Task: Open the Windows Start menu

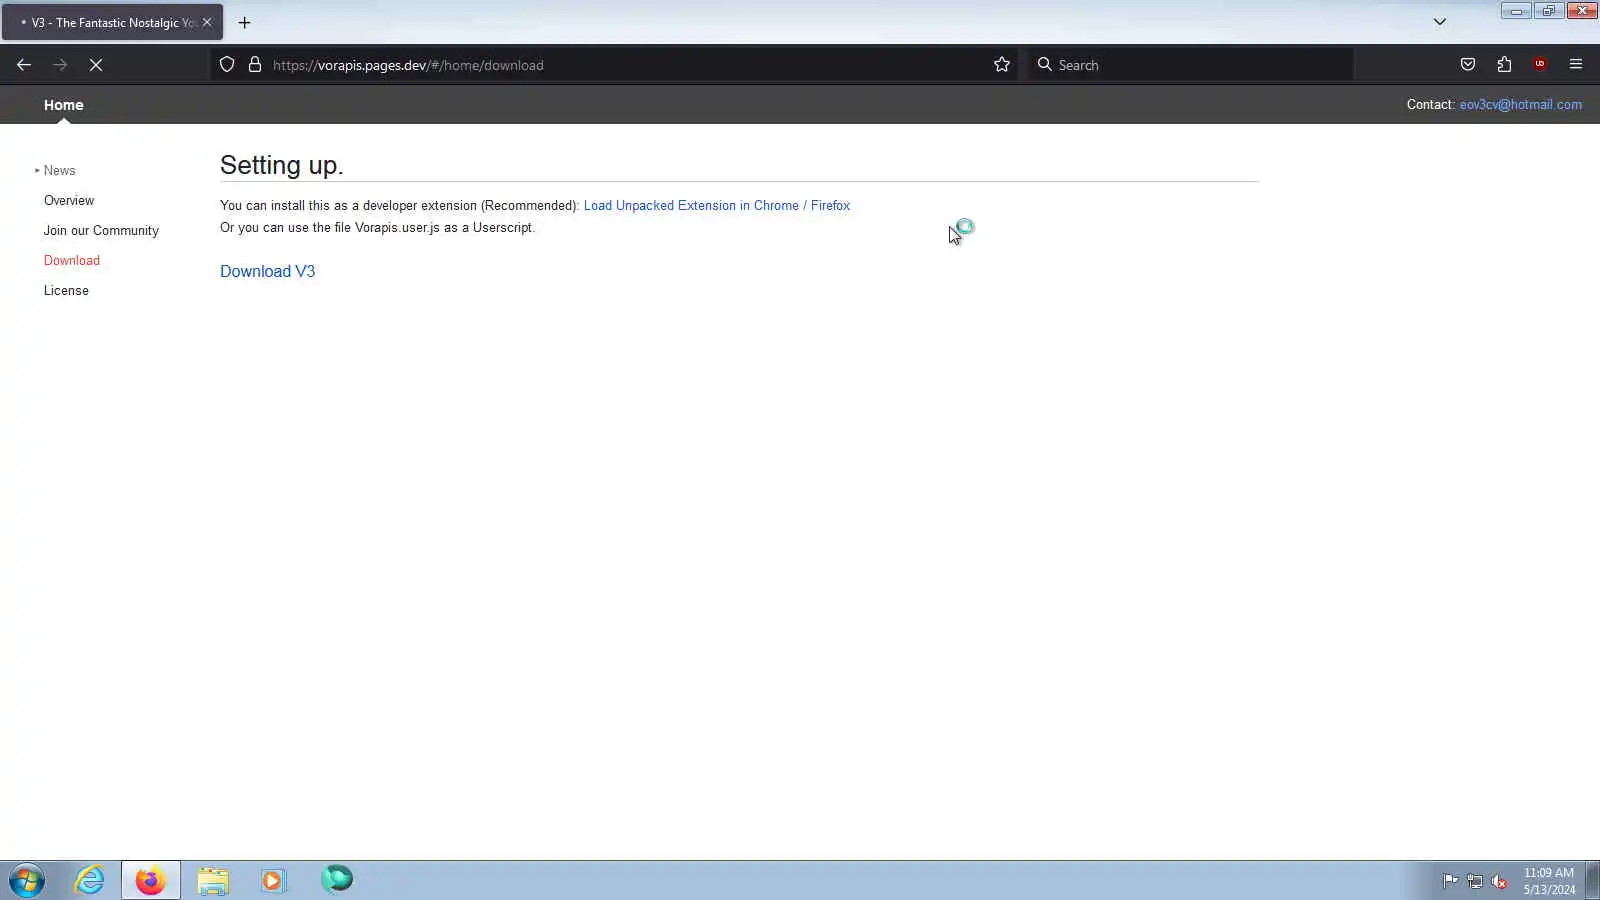Action: (27, 881)
